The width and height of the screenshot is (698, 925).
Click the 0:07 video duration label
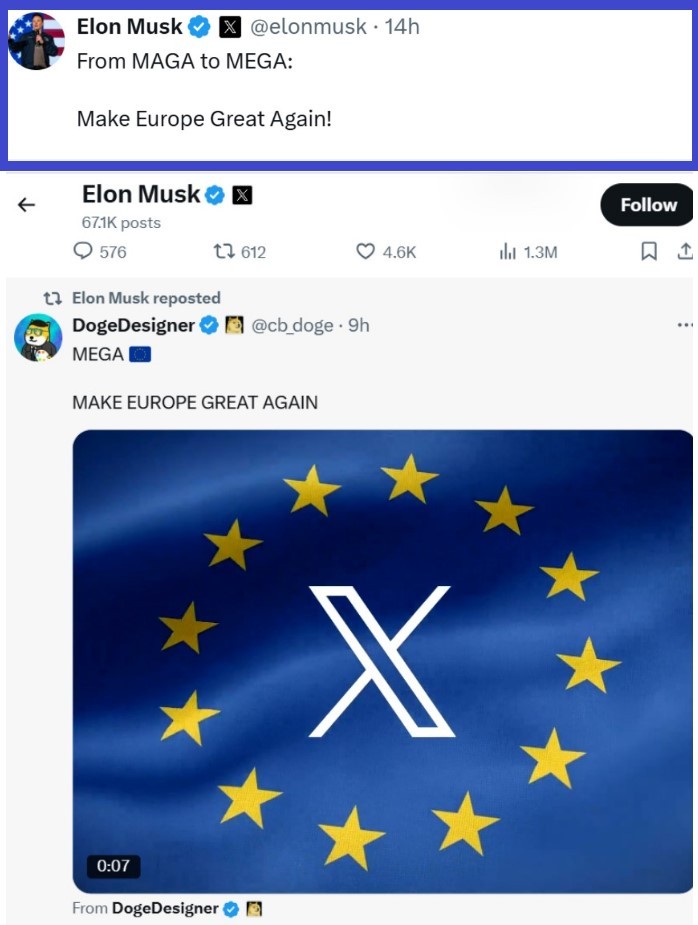coord(113,865)
